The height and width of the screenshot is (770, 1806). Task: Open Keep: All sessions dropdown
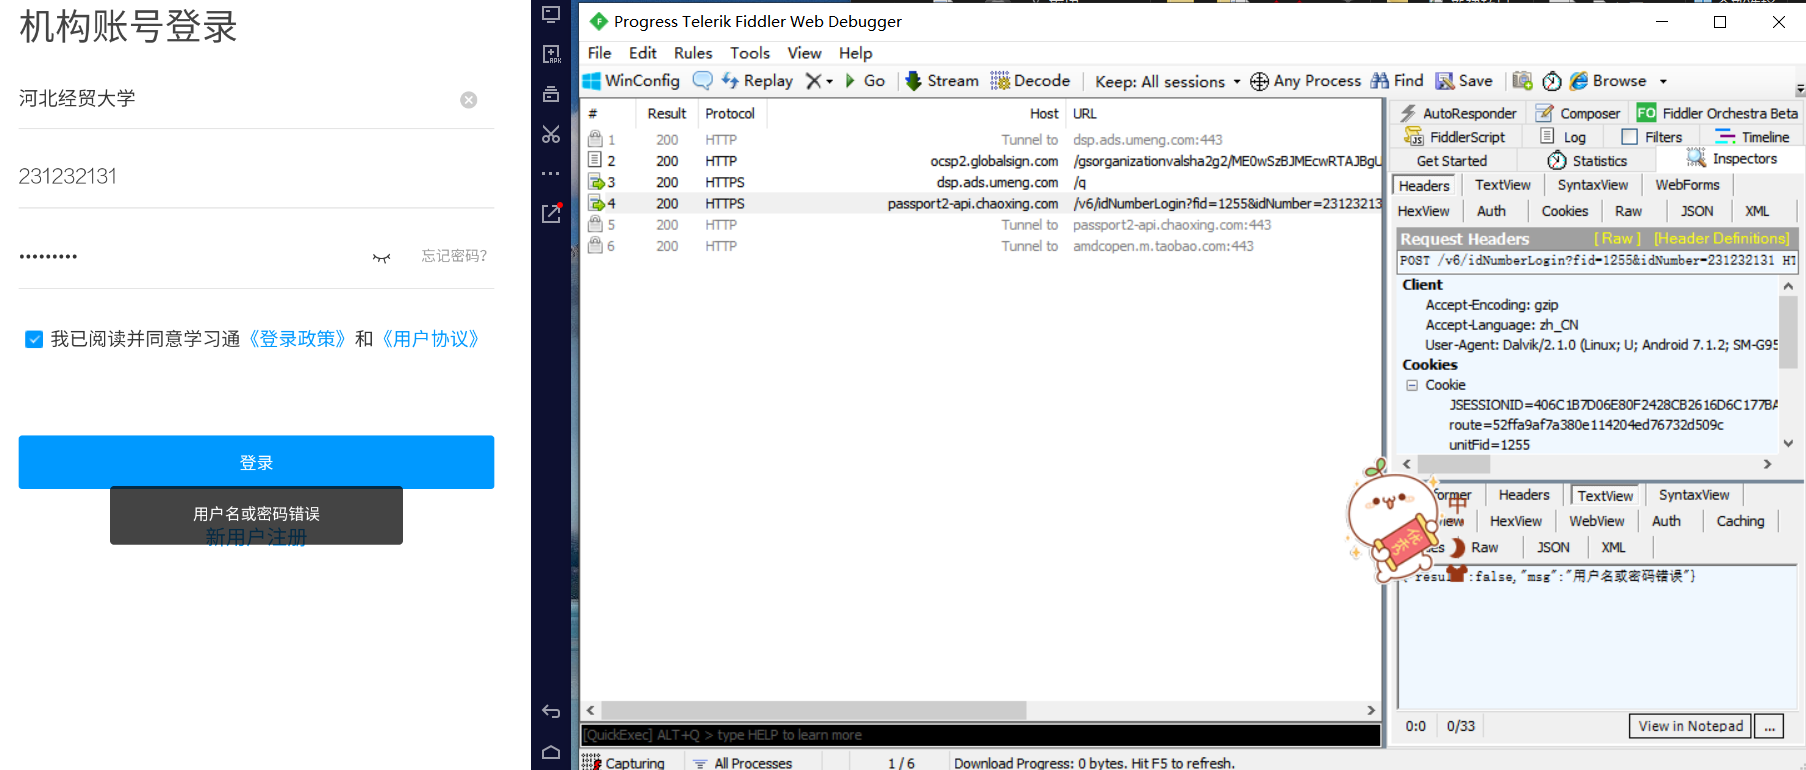[x=1168, y=82]
